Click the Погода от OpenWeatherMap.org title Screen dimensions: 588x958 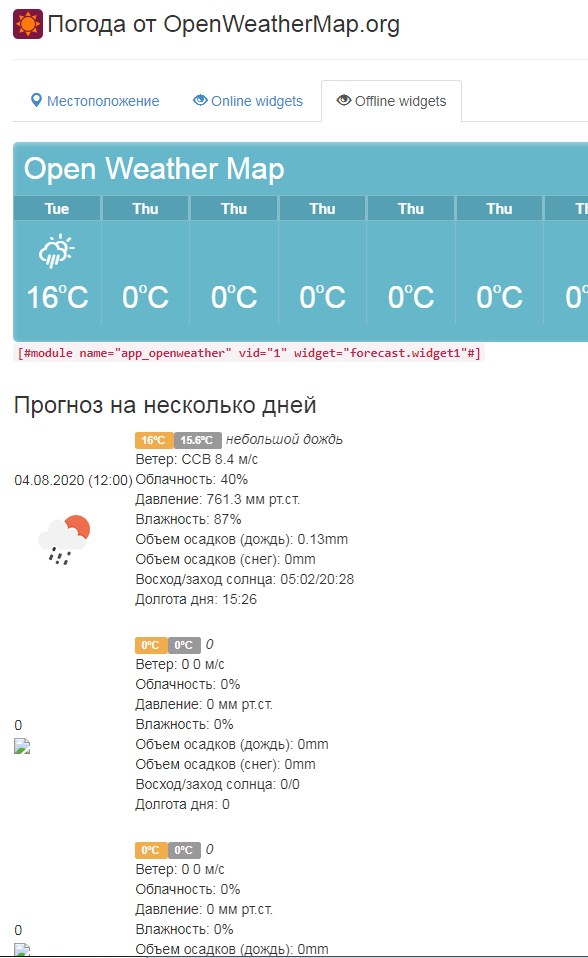223,24
